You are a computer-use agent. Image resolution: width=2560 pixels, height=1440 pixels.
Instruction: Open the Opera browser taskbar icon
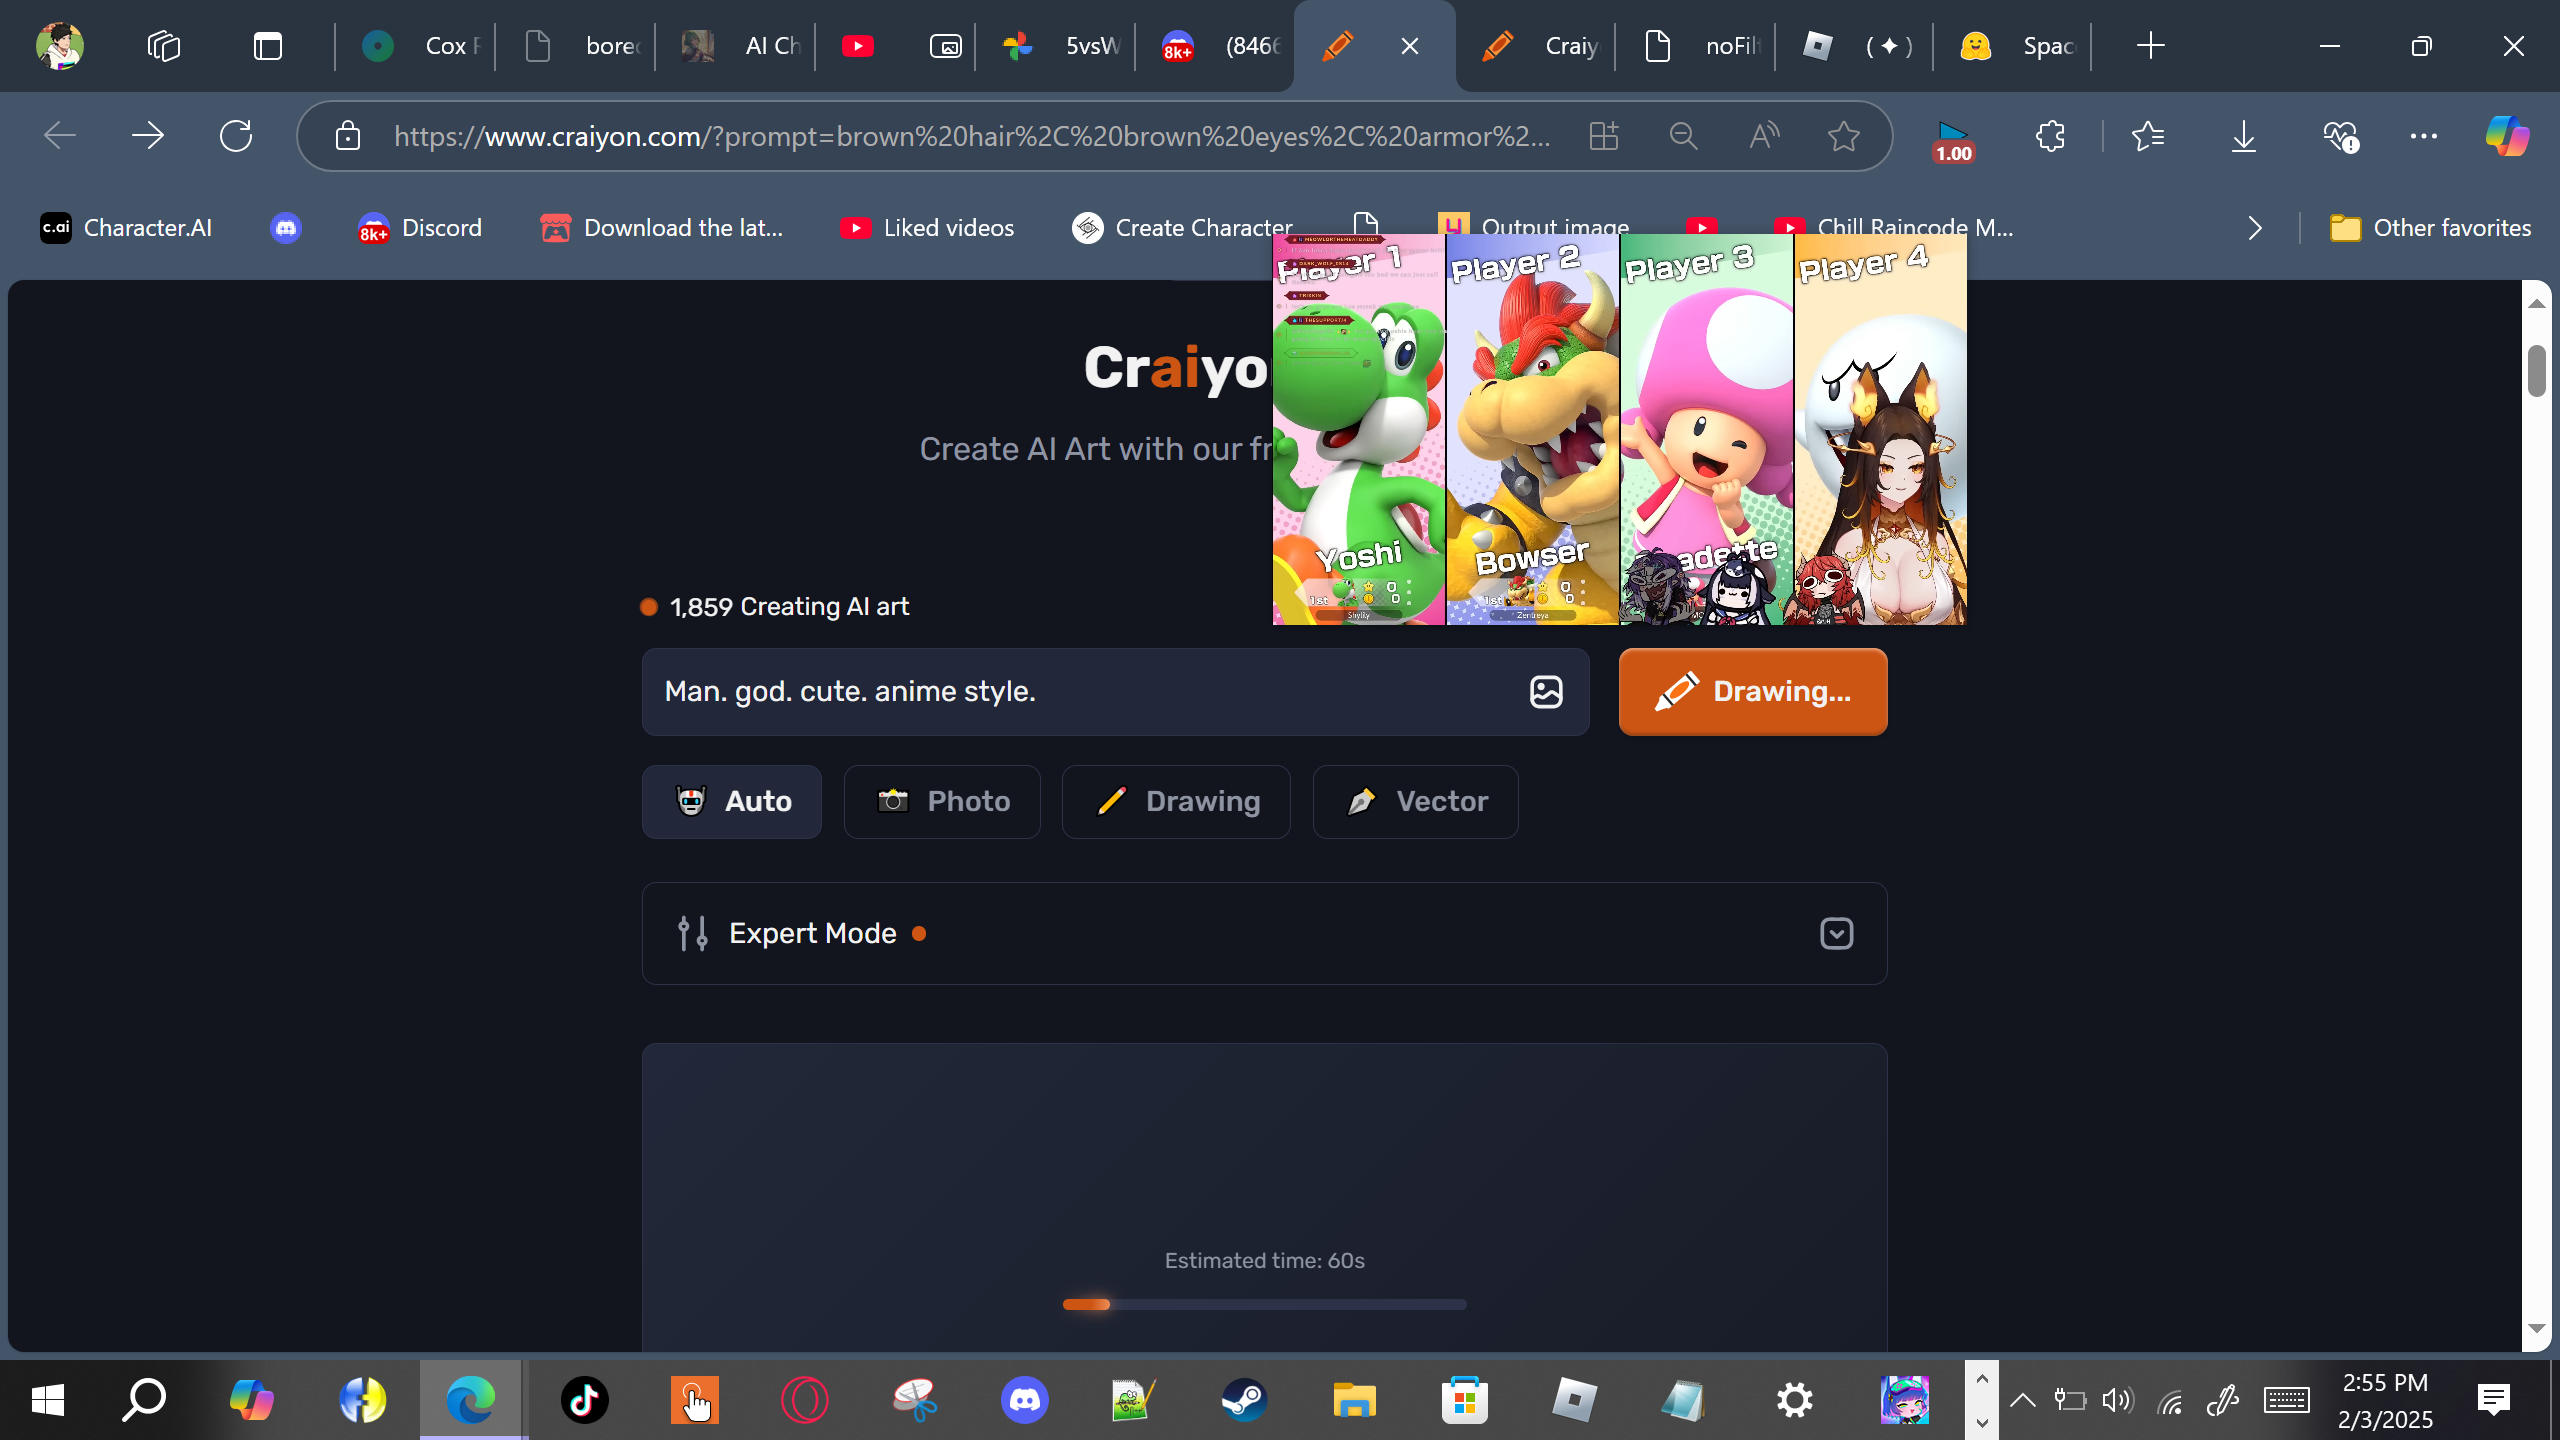coord(805,1400)
